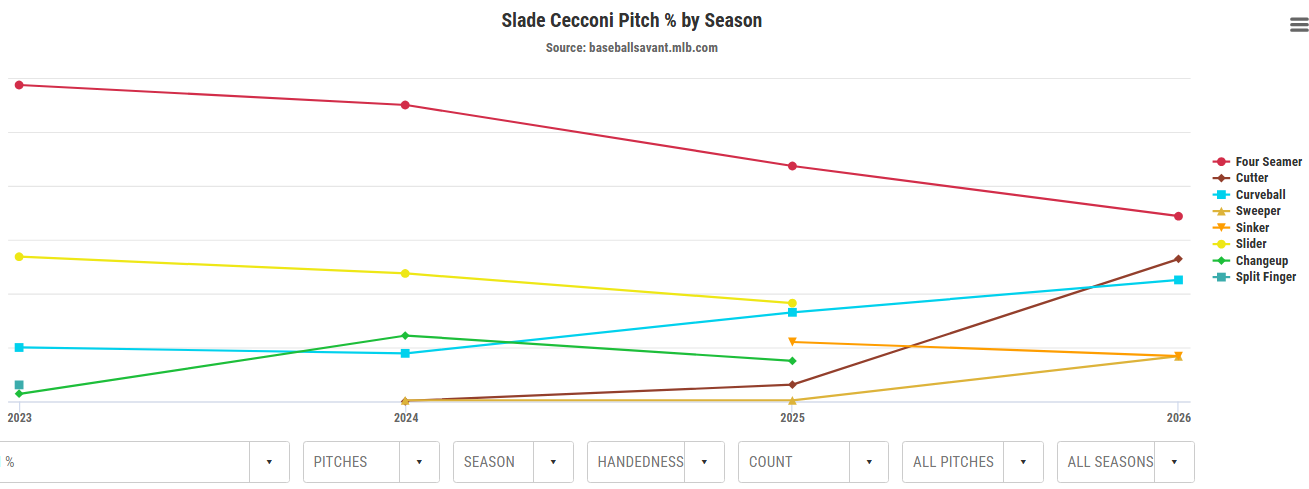Viewport: 1309px width, 489px height.
Task: Click the Curveball square legend icon
Action: click(1220, 195)
